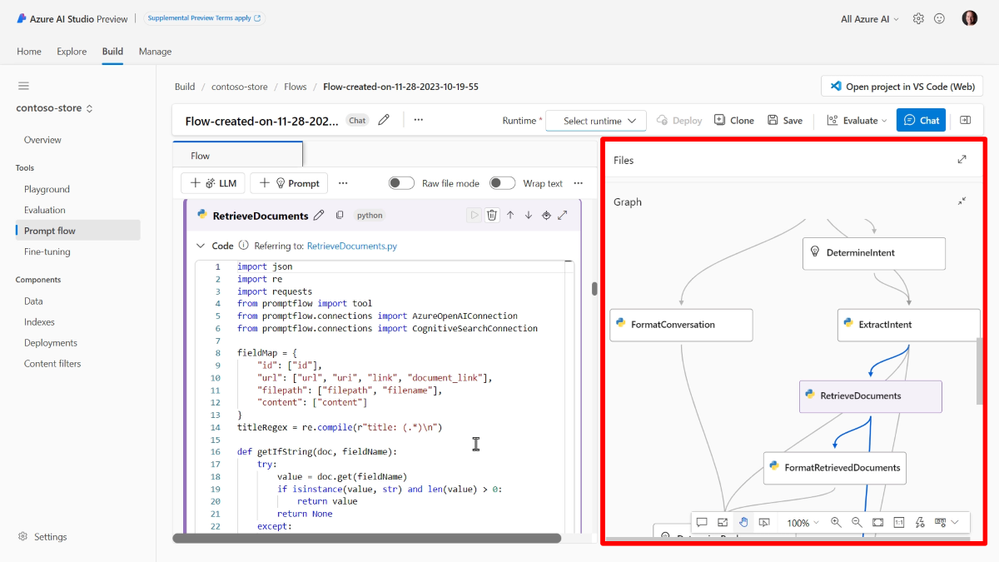
Task: Open the Explore tab
Action: [71, 51]
